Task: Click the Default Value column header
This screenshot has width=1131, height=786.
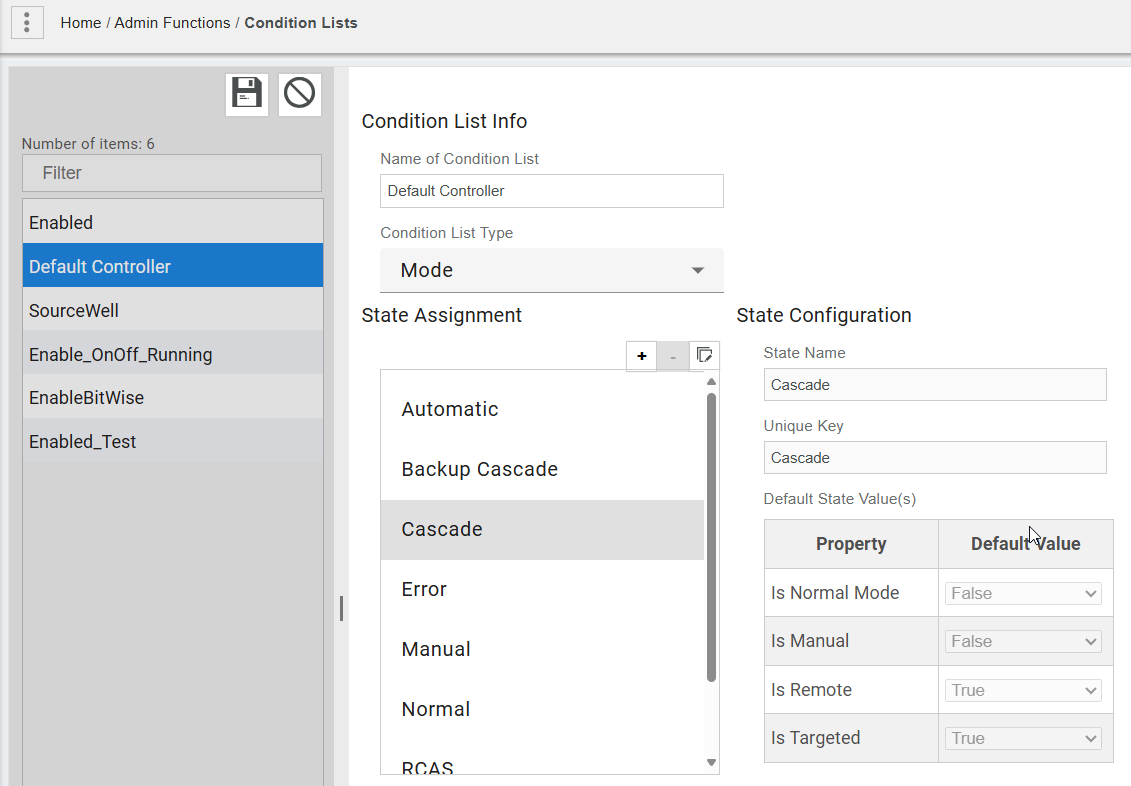Action: (x=1026, y=544)
